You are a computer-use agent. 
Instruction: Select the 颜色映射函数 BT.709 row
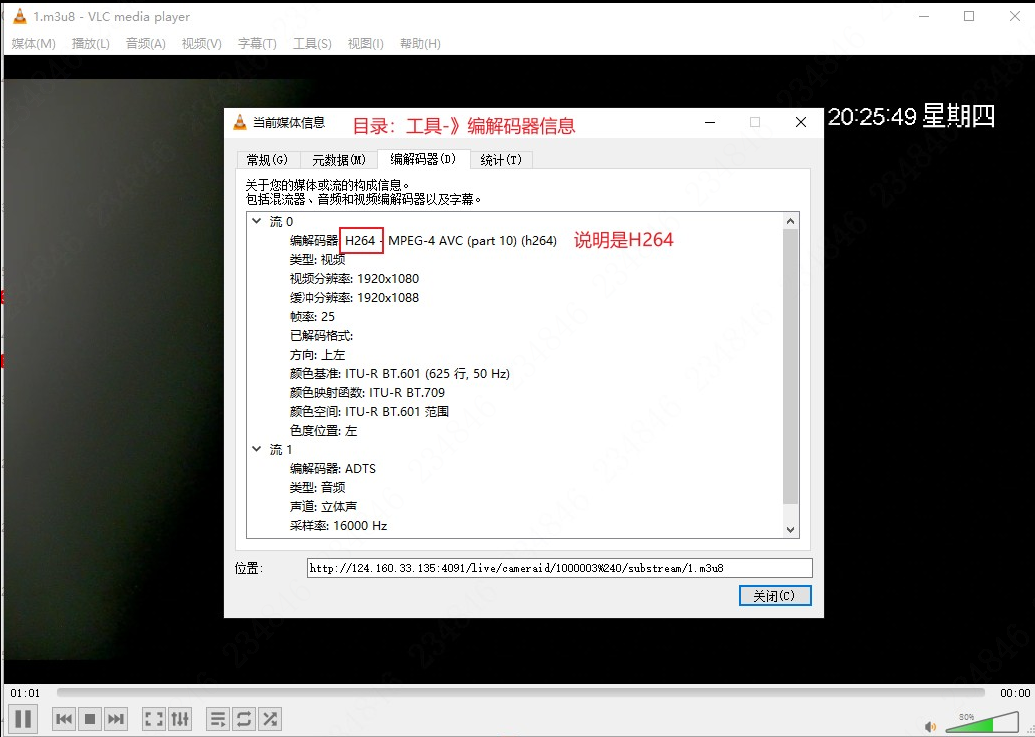pyautogui.click(x=367, y=393)
